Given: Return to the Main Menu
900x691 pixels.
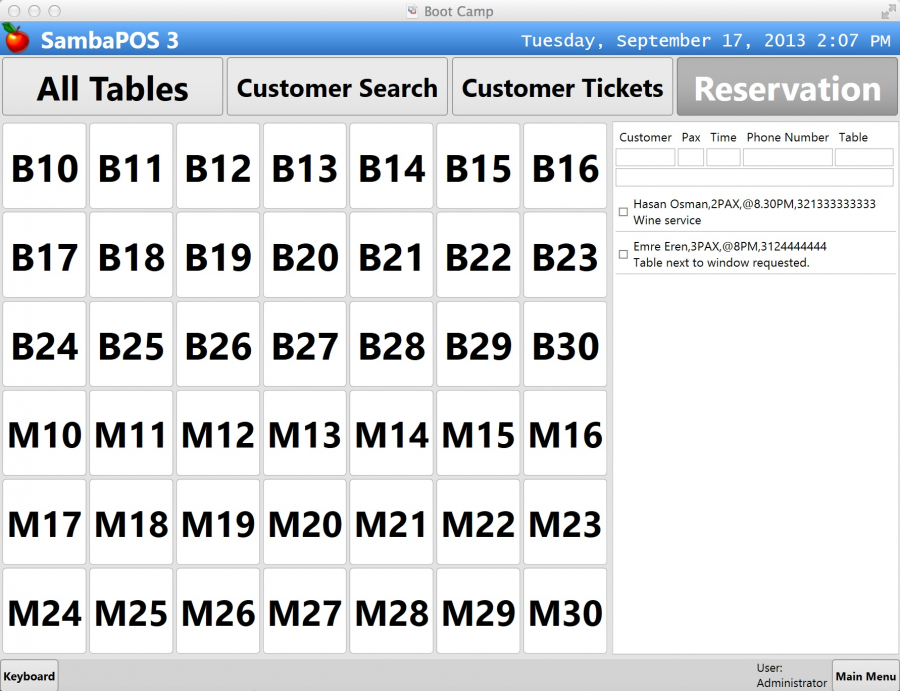Looking at the screenshot, I should [865, 676].
